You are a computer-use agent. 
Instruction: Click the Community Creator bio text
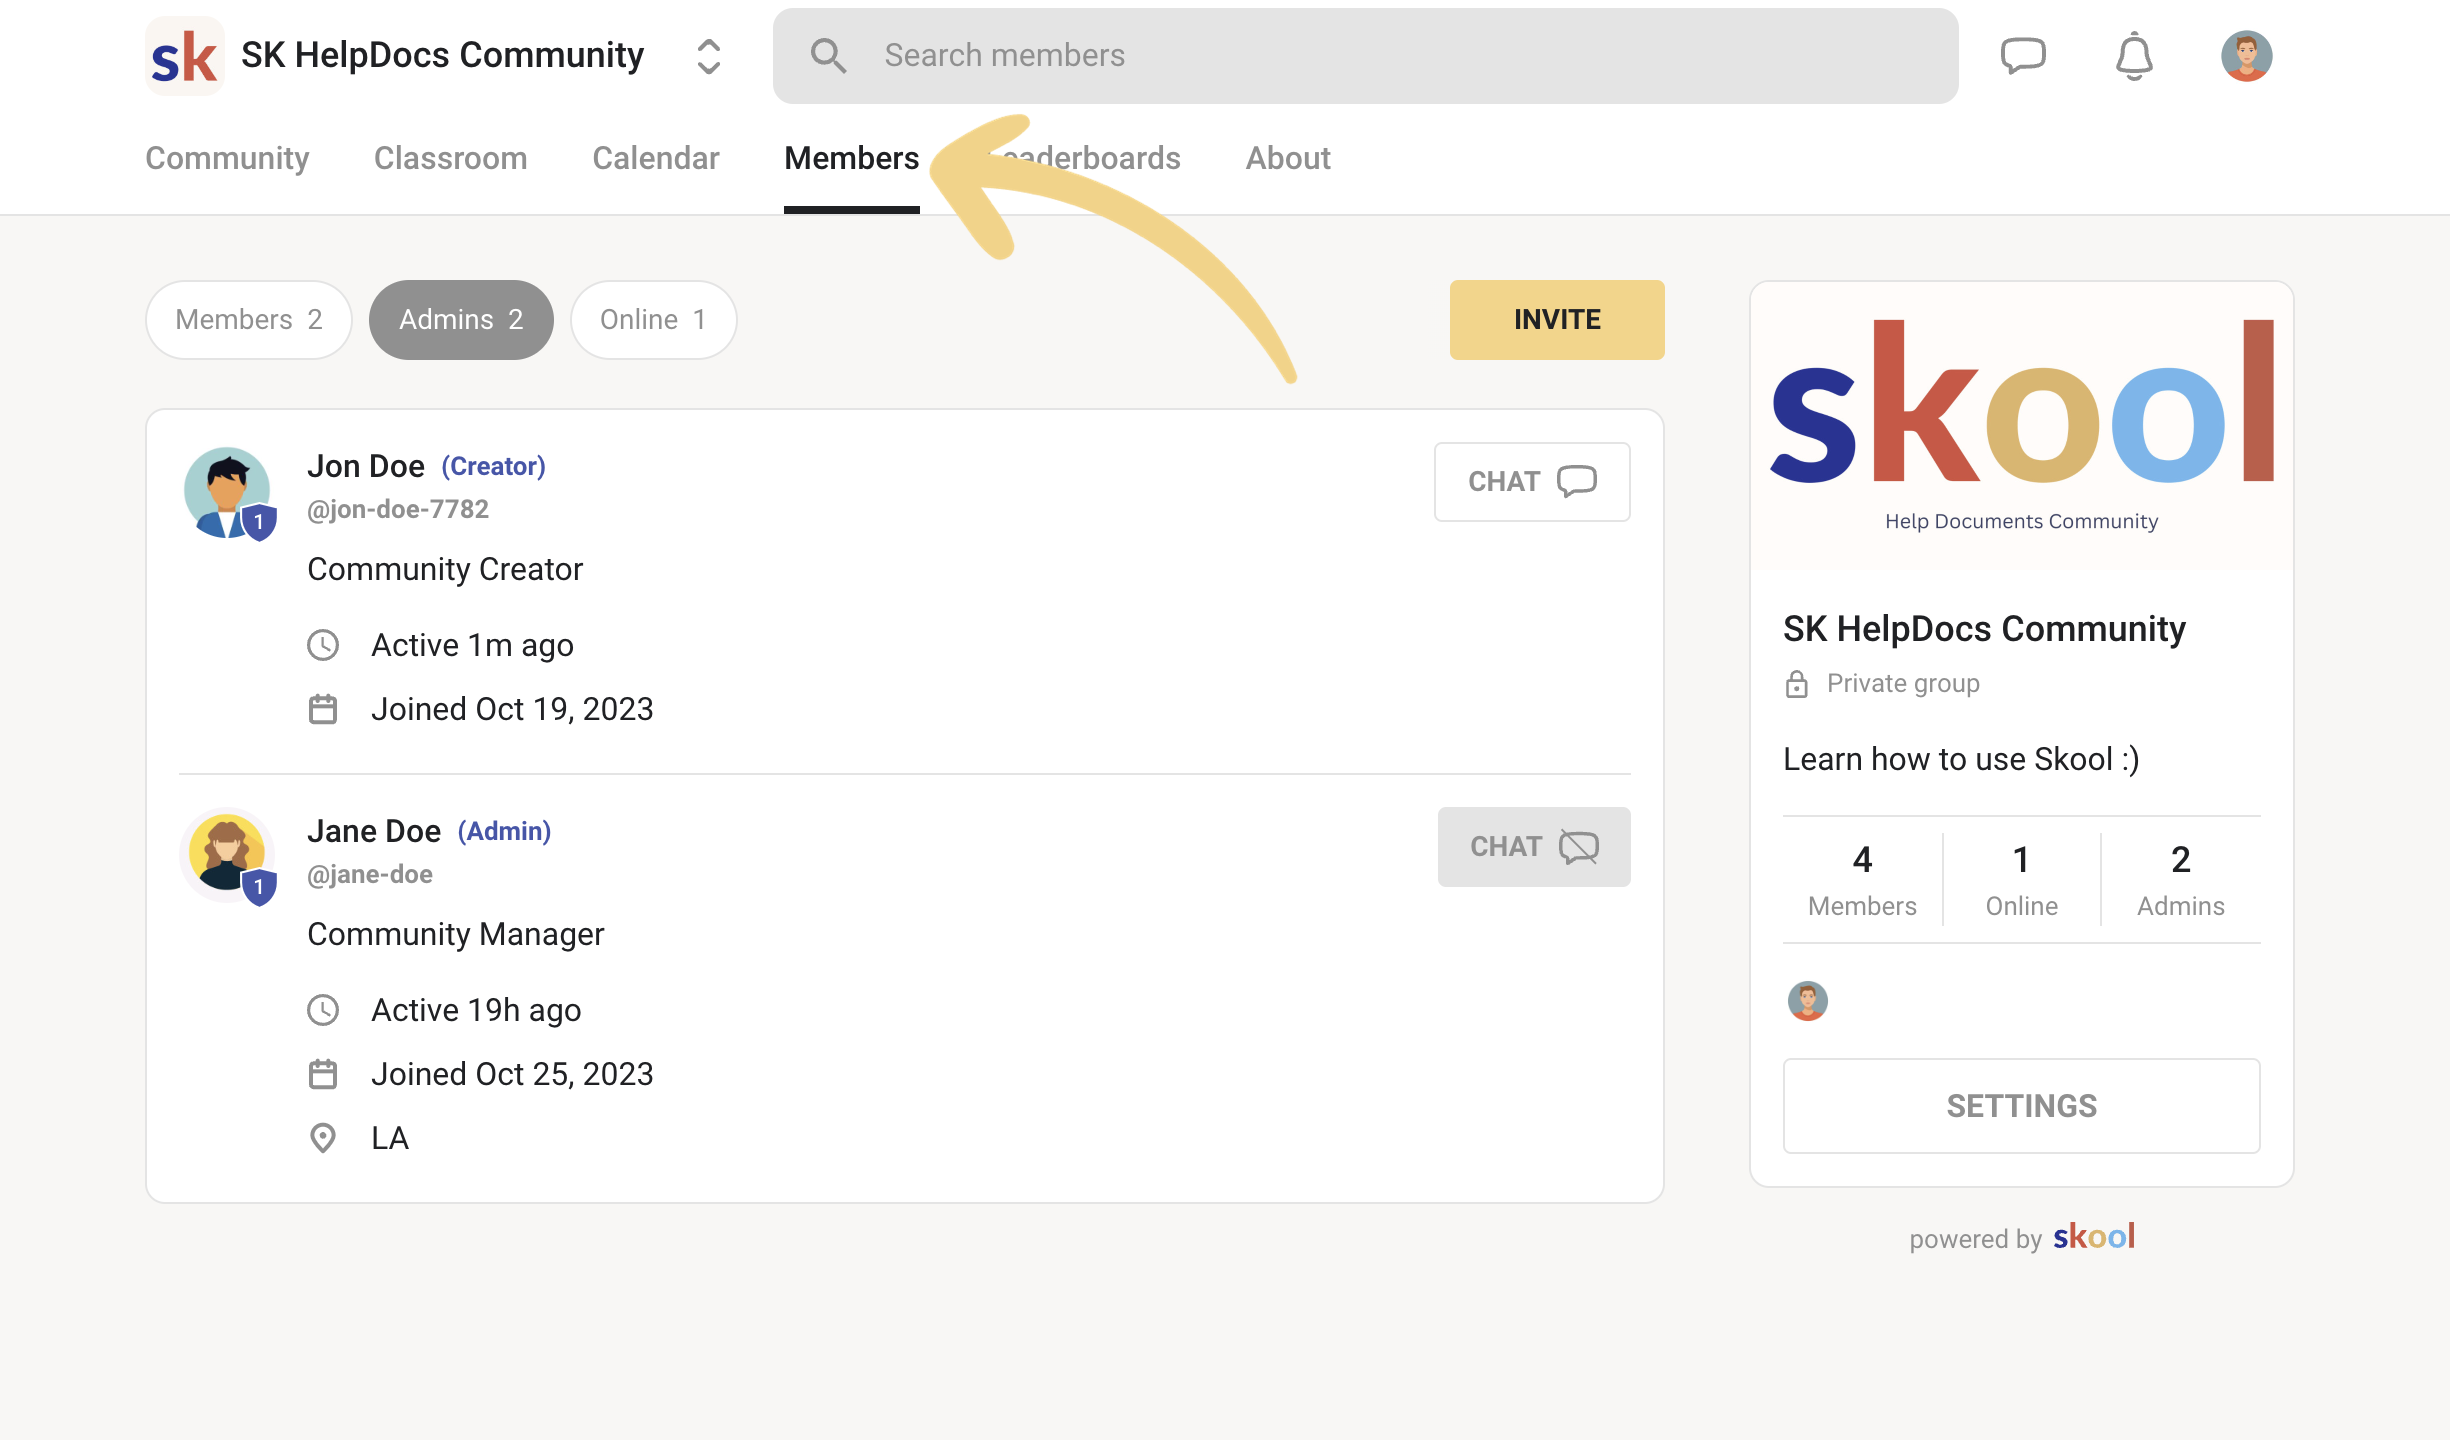point(445,569)
